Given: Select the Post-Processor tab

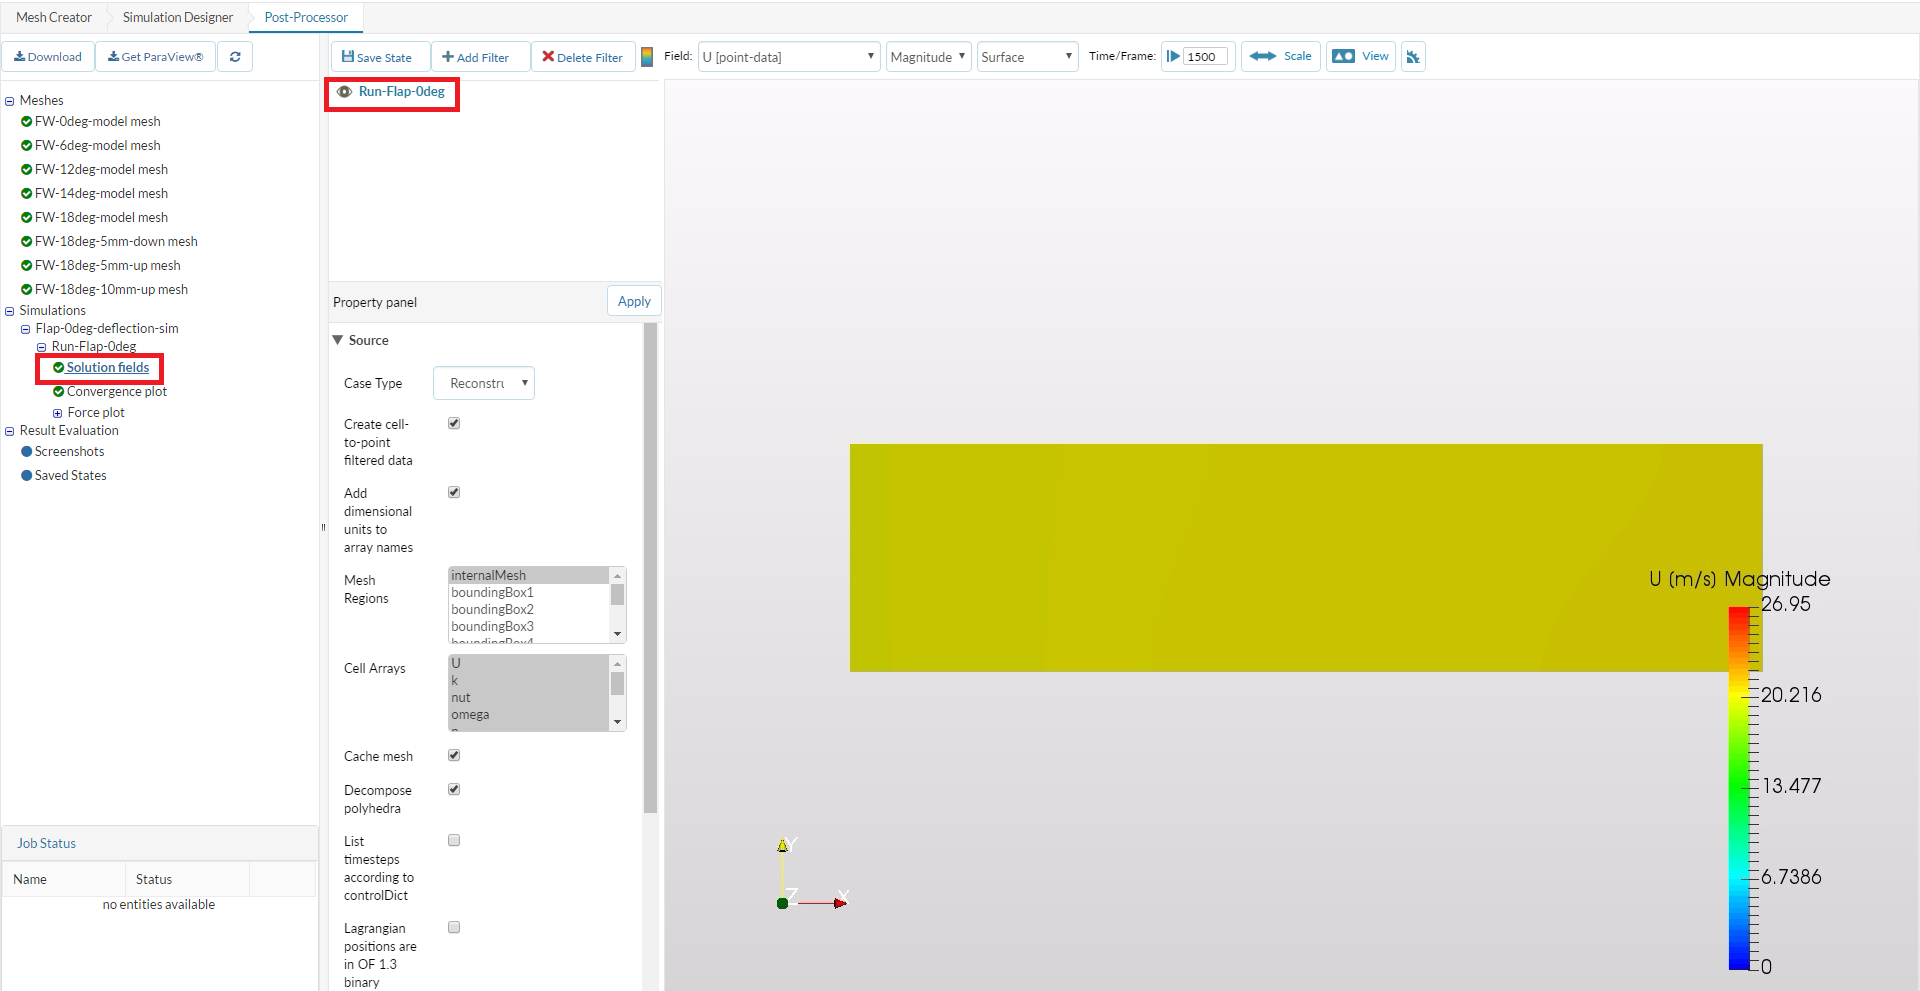Looking at the screenshot, I should [x=306, y=17].
